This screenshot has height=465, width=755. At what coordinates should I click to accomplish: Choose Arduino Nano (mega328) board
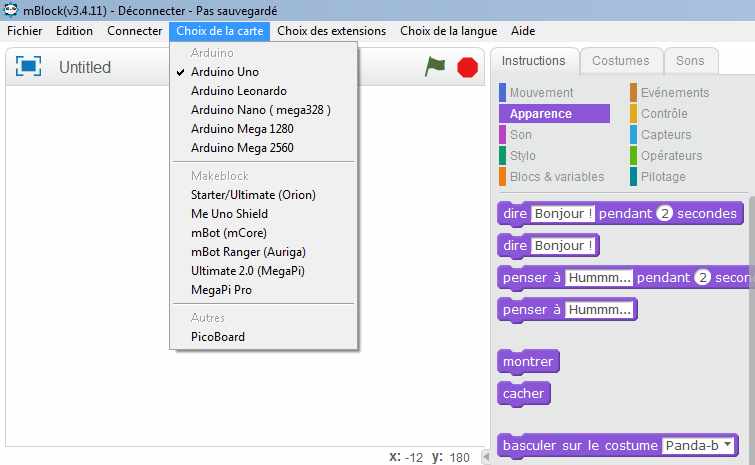(263, 110)
